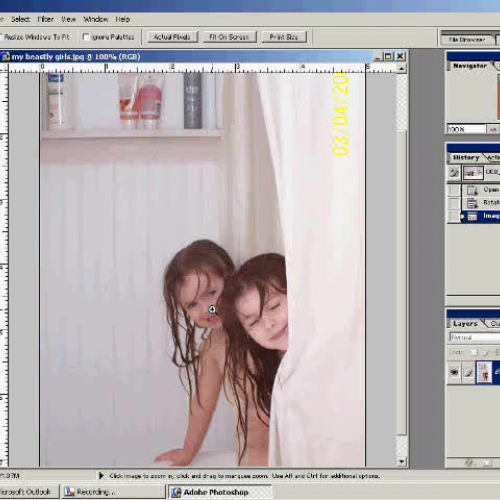Minimize the my beastly girls.jpg document window
This screenshot has width=500, height=500.
pyautogui.click(x=377, y=56)
